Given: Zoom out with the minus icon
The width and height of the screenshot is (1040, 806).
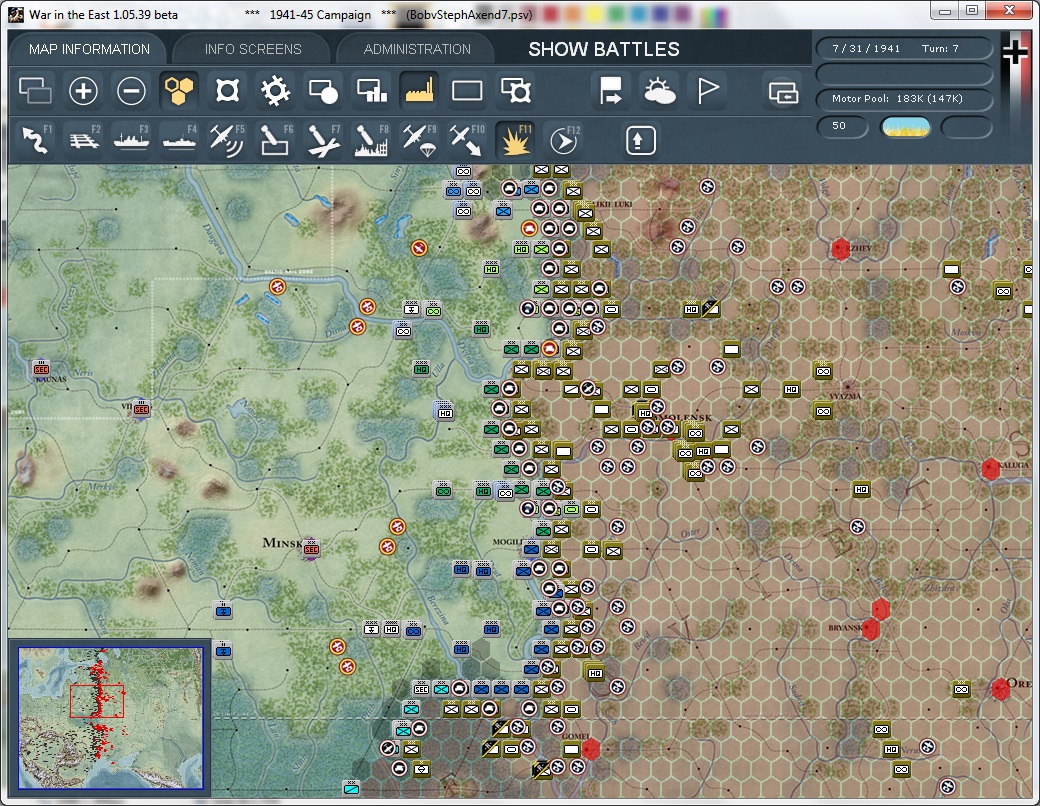Looking at the screenshot, I should pos(131,90).
